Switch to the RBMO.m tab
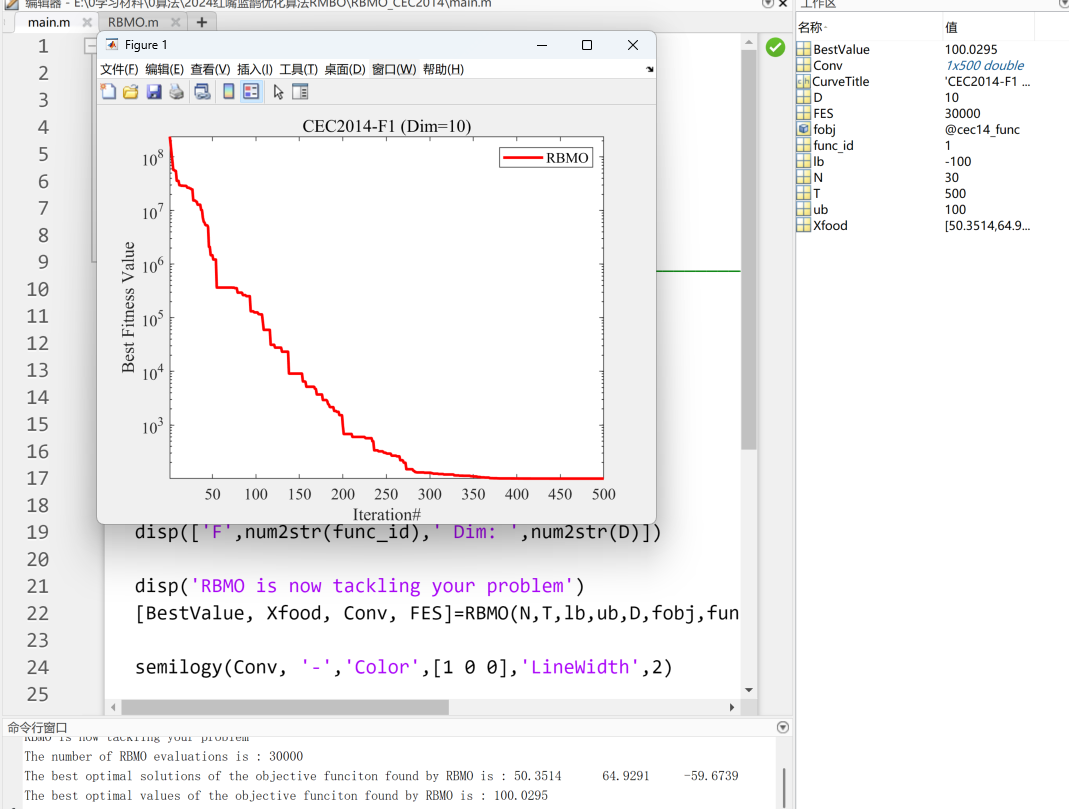Image resolution: width=1069 pixels, height=809 pixels. 133,22
